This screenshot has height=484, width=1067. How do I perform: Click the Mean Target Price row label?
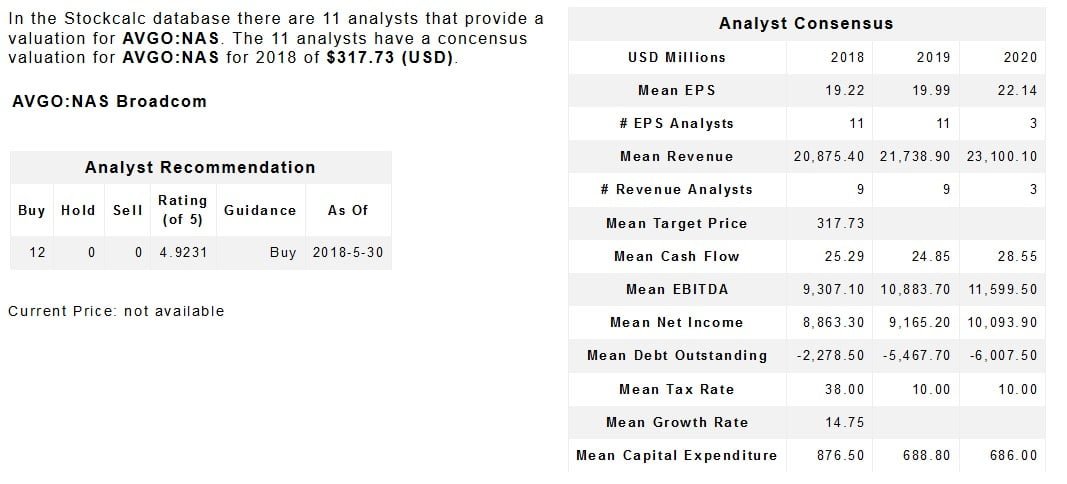click(676, 223)
